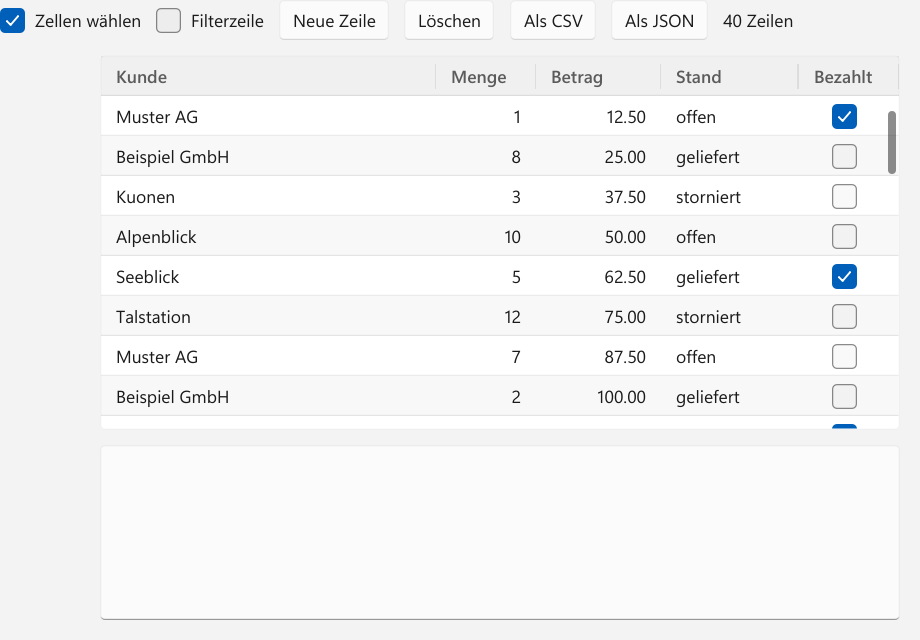Select Beispiel GmbH cell in the 100.00 row
Image resolution: width=920 pixels, height=640 pixels.
(x=268, y=397)
